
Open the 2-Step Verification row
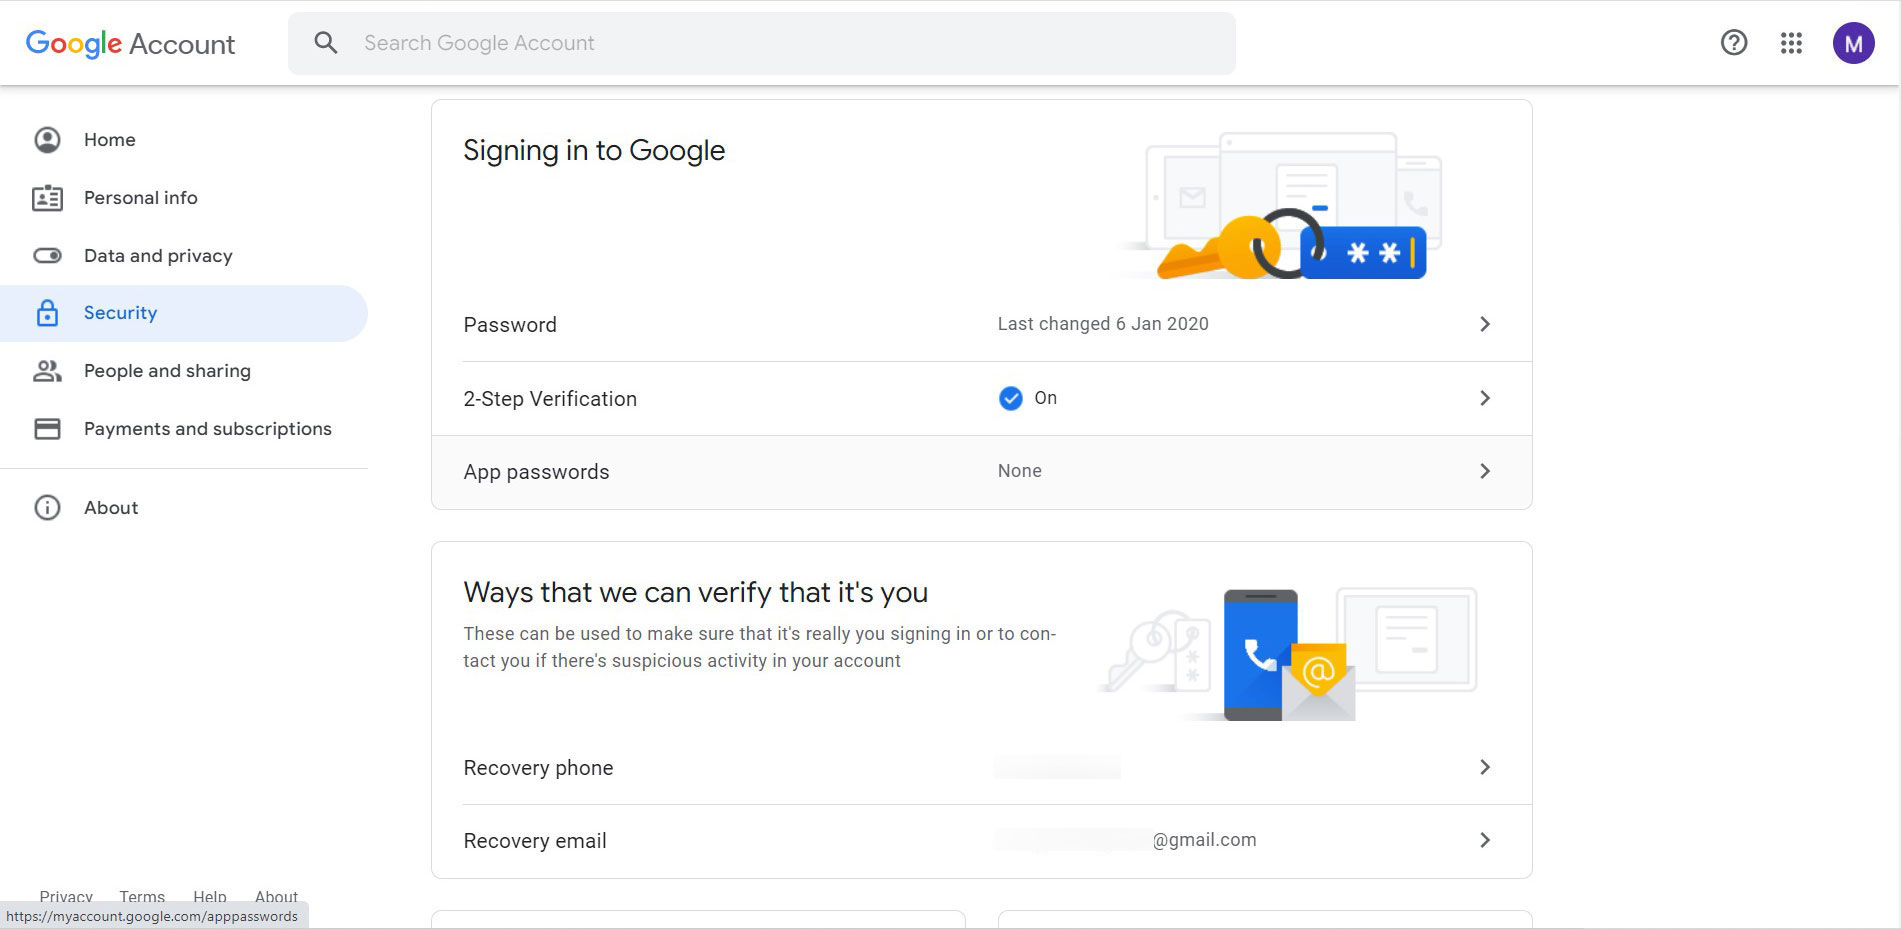click(550, 399)
